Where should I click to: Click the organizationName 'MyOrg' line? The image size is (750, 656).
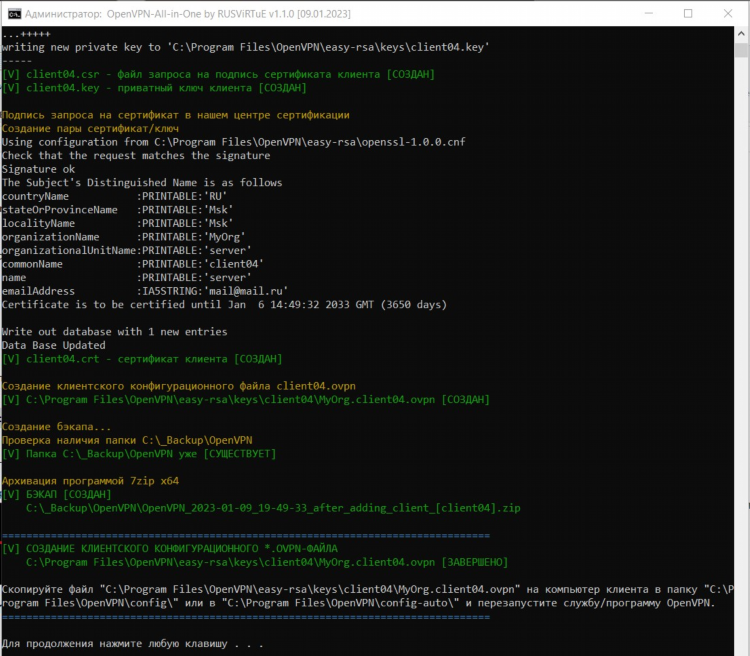point(123,237)
